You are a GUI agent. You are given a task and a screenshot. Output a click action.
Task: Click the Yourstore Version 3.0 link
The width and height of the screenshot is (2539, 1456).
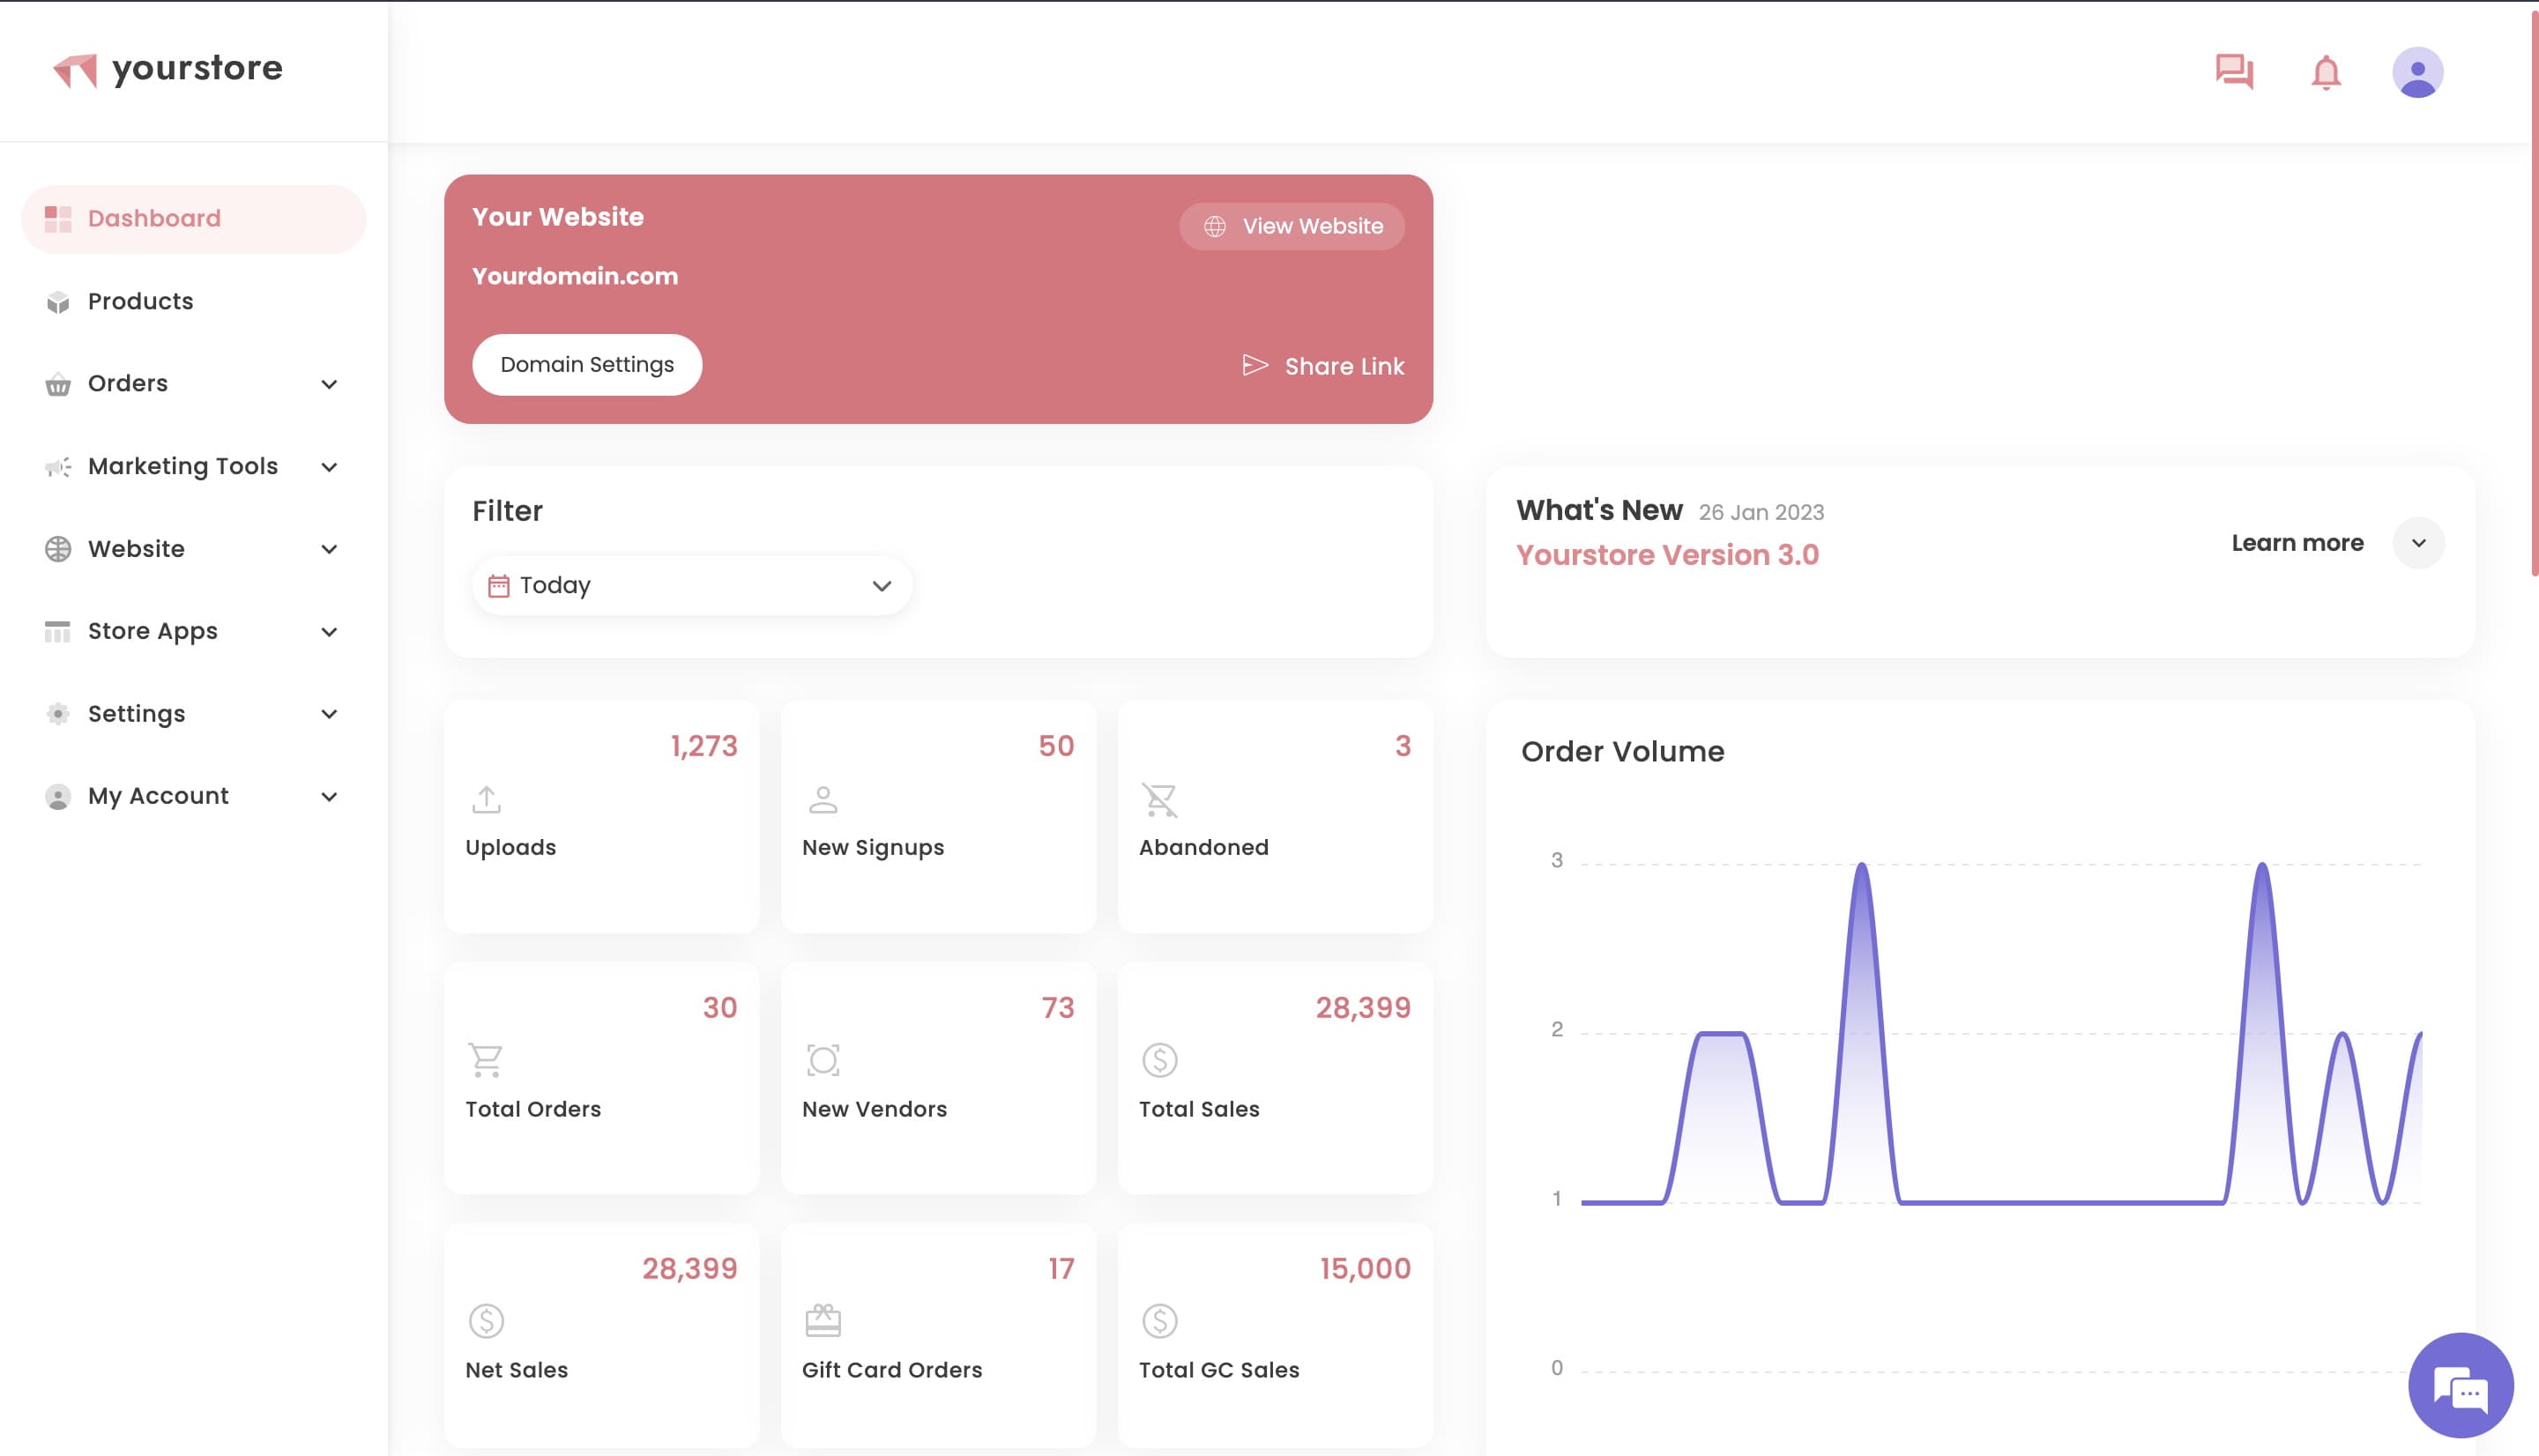pos(1667,555)
